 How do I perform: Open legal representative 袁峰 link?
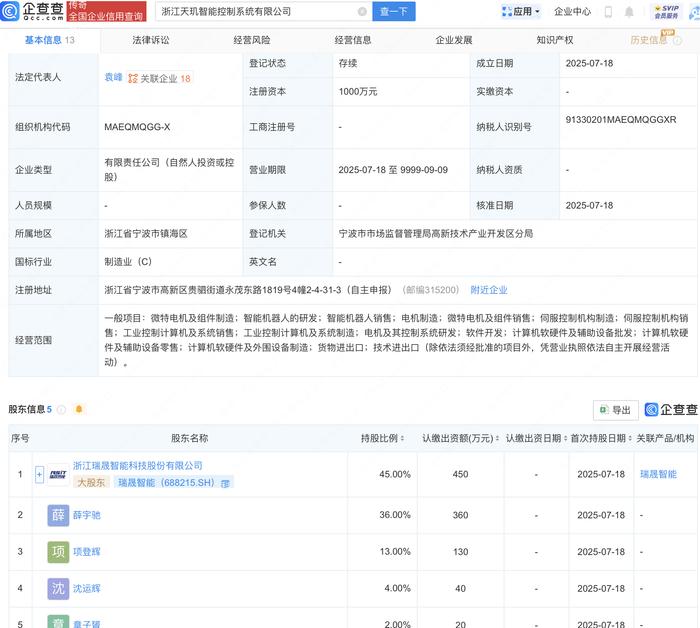click(113, 77)
